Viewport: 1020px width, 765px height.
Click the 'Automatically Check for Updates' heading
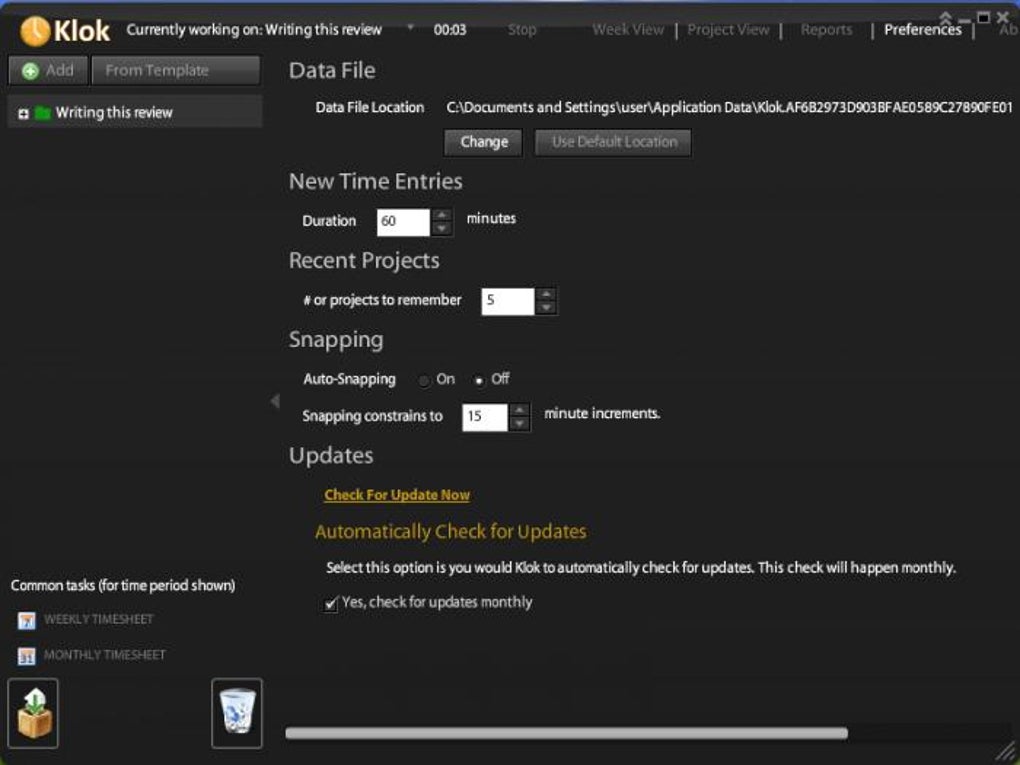pos(451,532)
